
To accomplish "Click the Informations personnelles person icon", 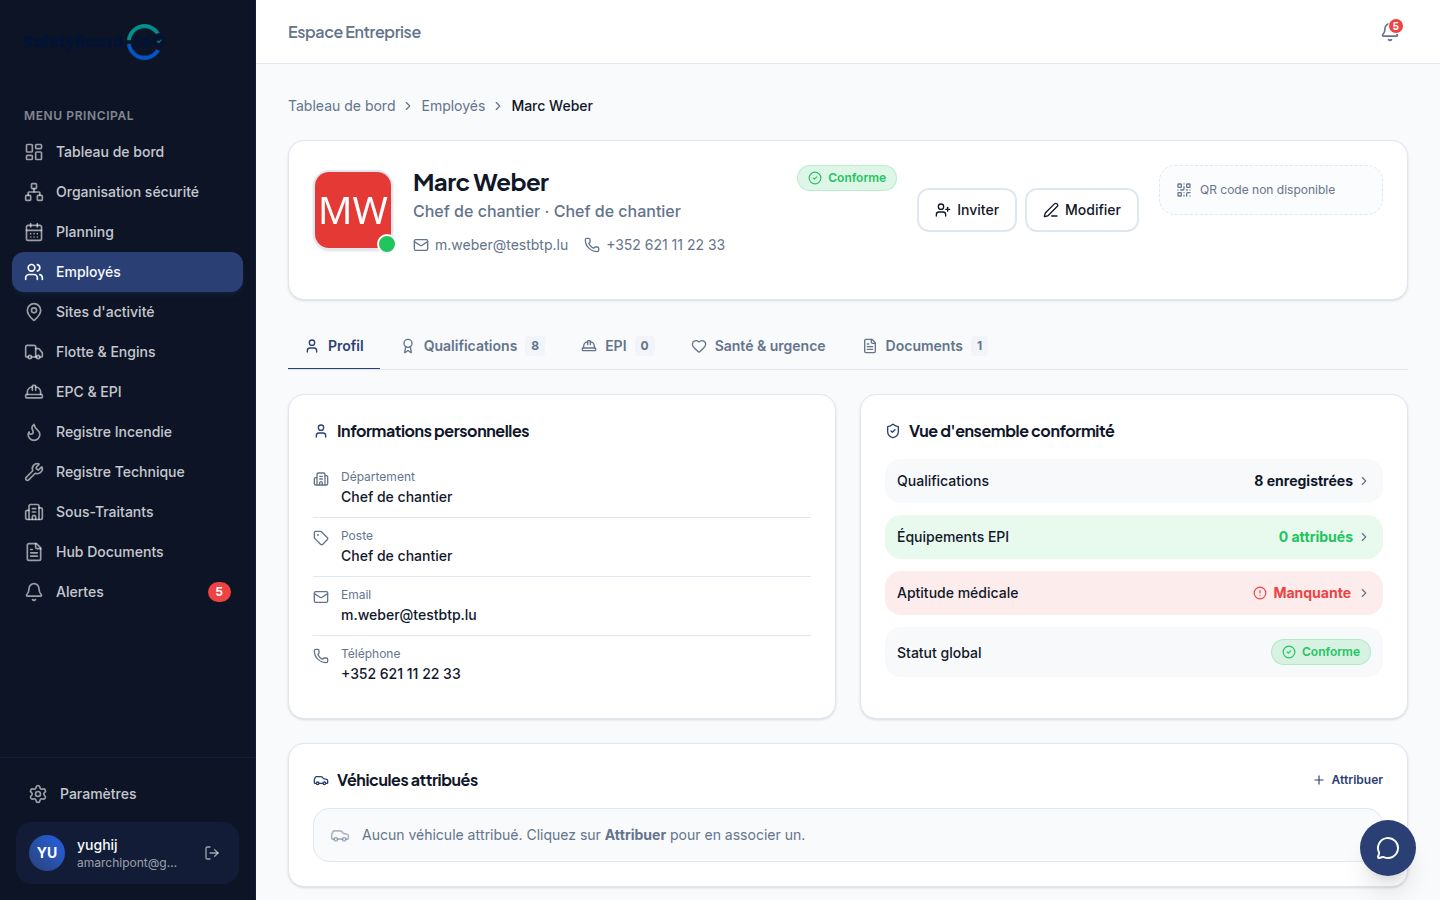I will (x=321, y=432).
